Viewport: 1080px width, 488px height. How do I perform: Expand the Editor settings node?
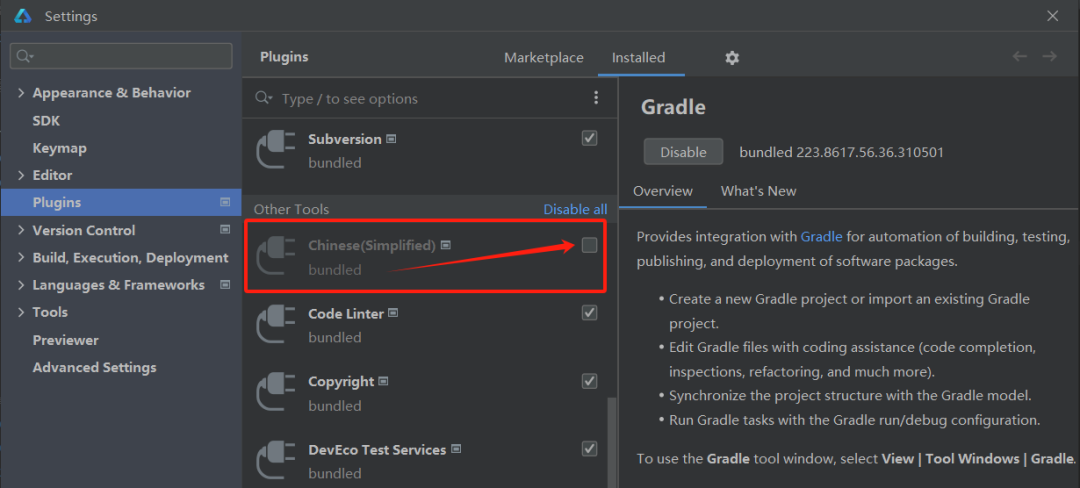(x=21, y=176)
